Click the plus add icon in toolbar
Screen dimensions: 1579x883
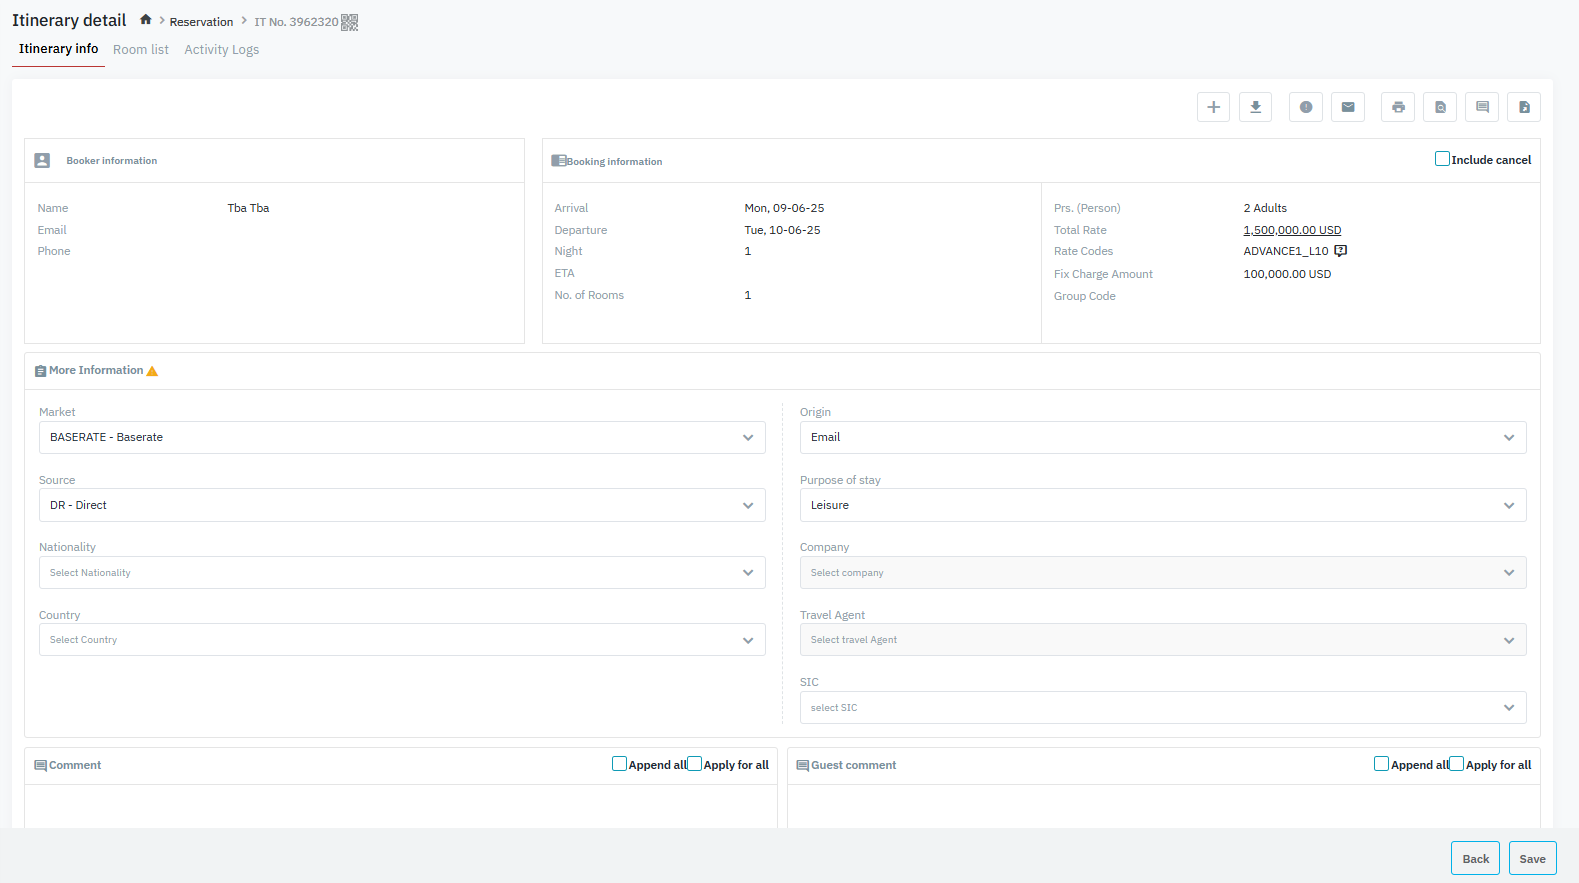click(1213, 107)
